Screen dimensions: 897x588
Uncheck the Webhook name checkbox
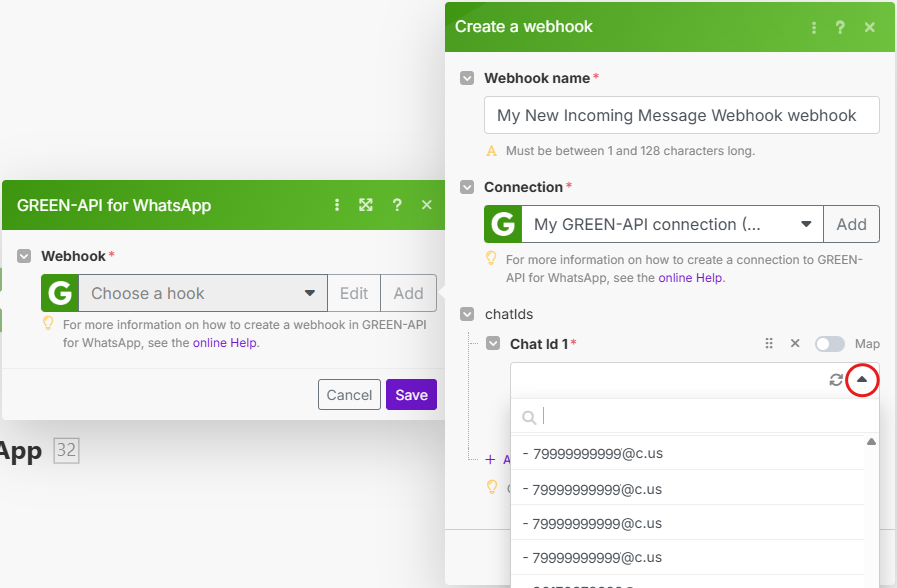466,78
